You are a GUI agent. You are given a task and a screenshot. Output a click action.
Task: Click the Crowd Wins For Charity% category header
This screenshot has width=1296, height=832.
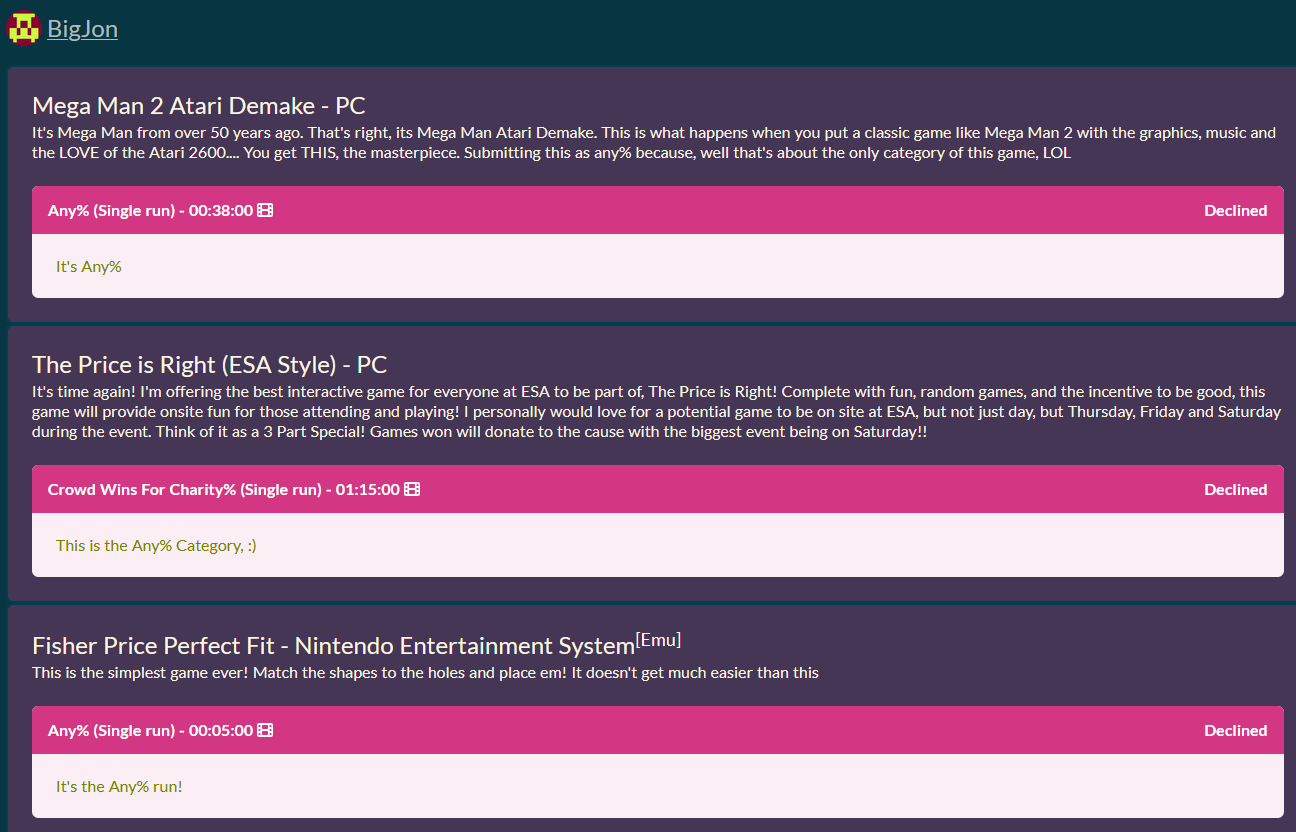tap(658, 489)
